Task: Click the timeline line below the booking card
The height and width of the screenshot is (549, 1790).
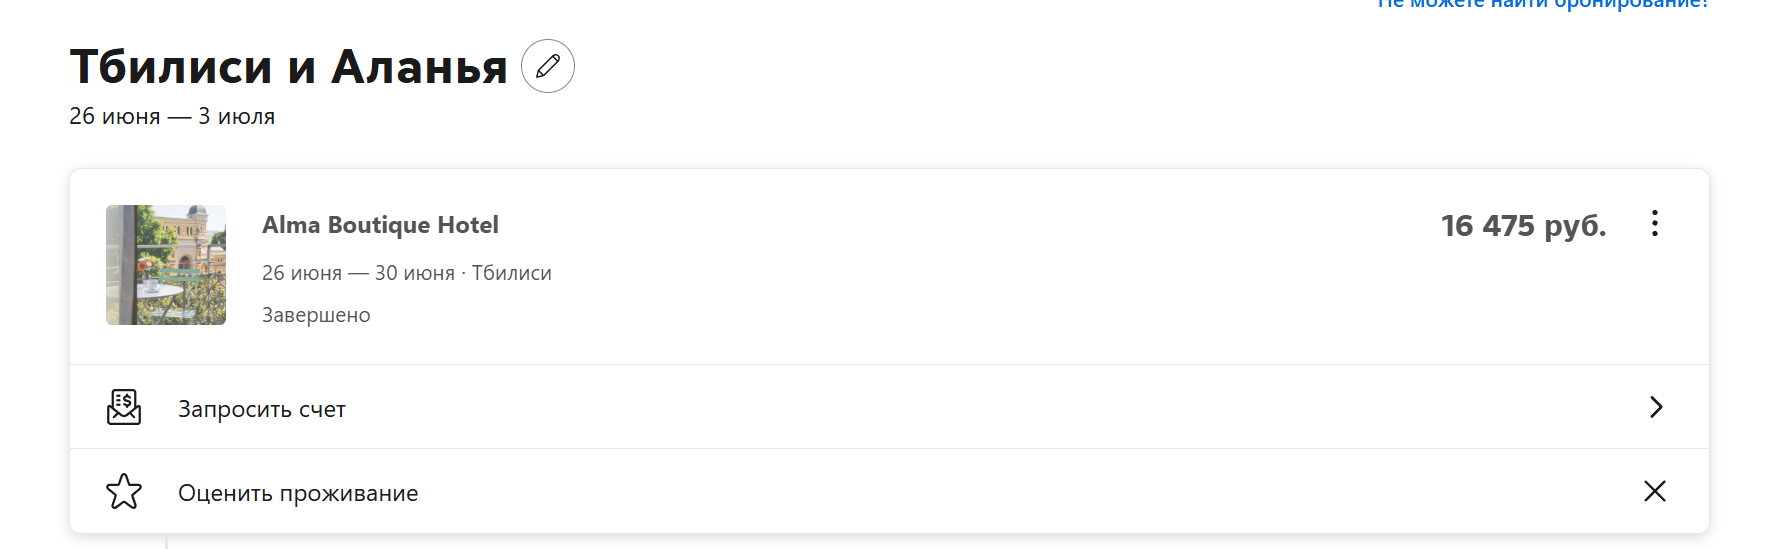Action: pos(166,541)
